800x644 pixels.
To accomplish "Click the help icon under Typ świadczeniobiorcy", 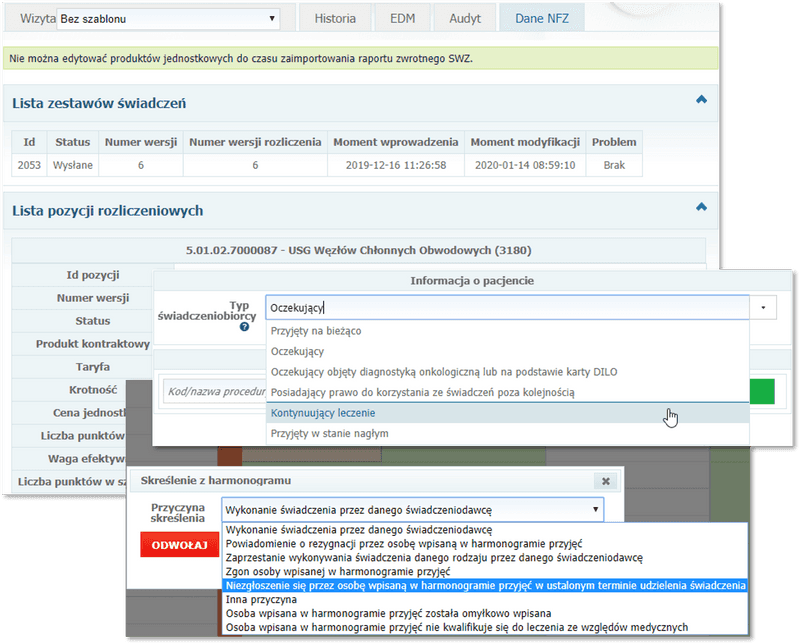I will (x=244, y=327).
